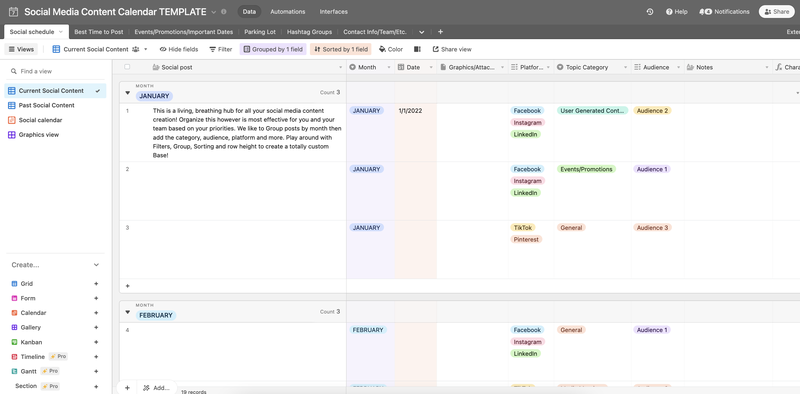
Task: Switch to the Hashtag Groups tab
Action: click(x=309, y=32)
